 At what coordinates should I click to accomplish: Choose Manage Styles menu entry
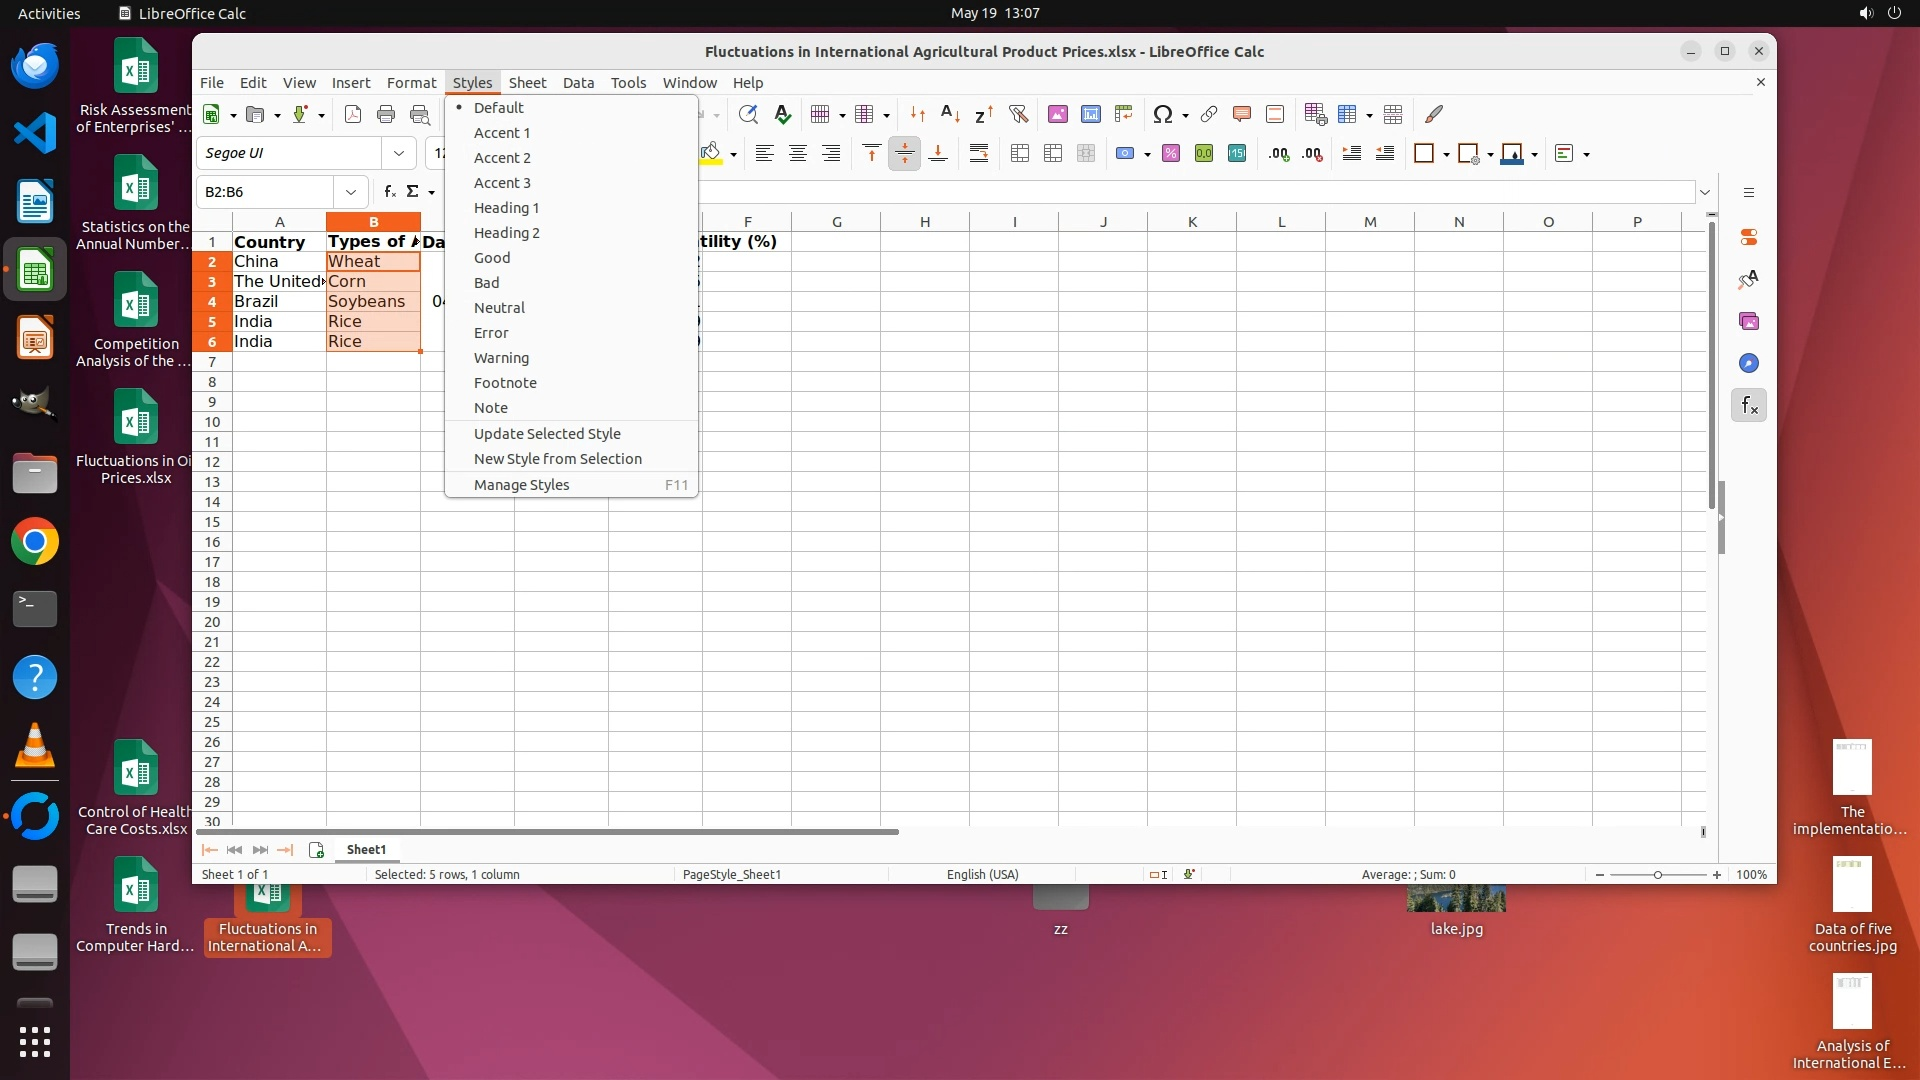521,485
